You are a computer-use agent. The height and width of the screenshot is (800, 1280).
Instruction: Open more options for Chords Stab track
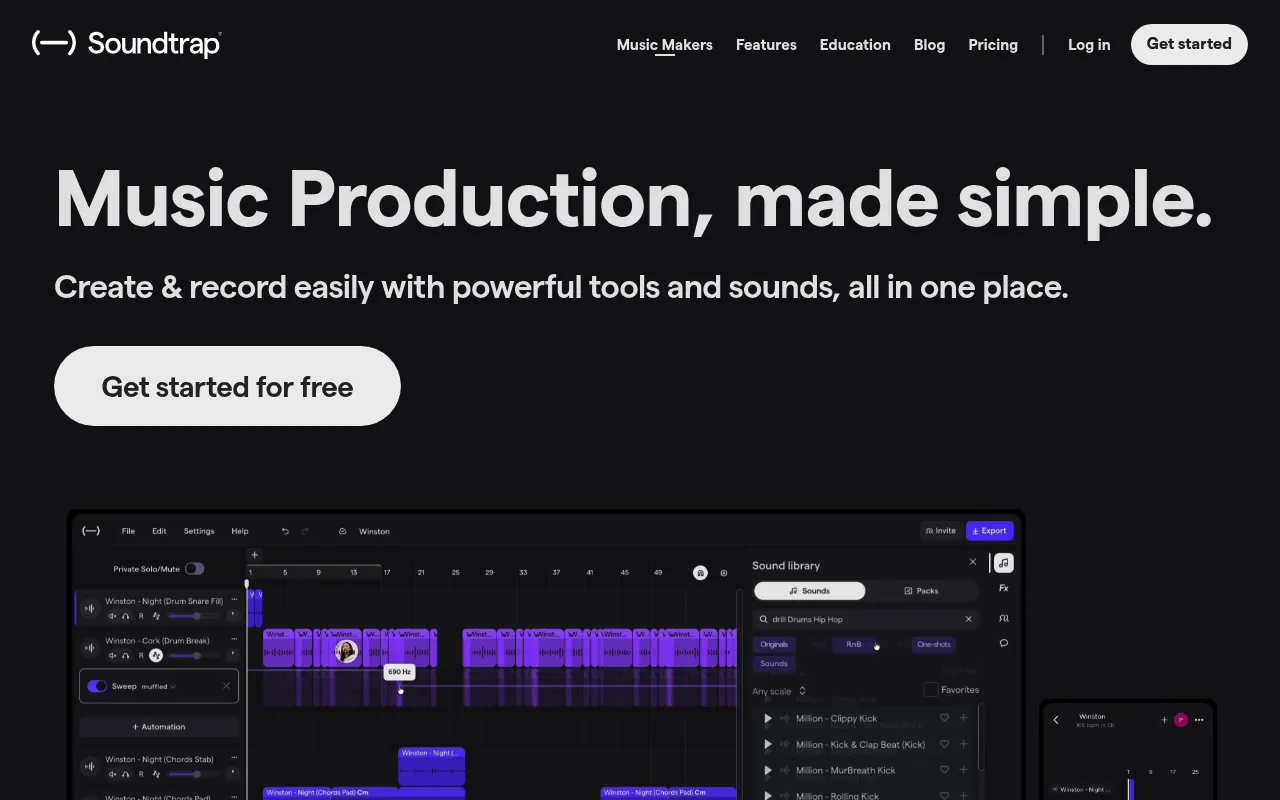(234, 758)
